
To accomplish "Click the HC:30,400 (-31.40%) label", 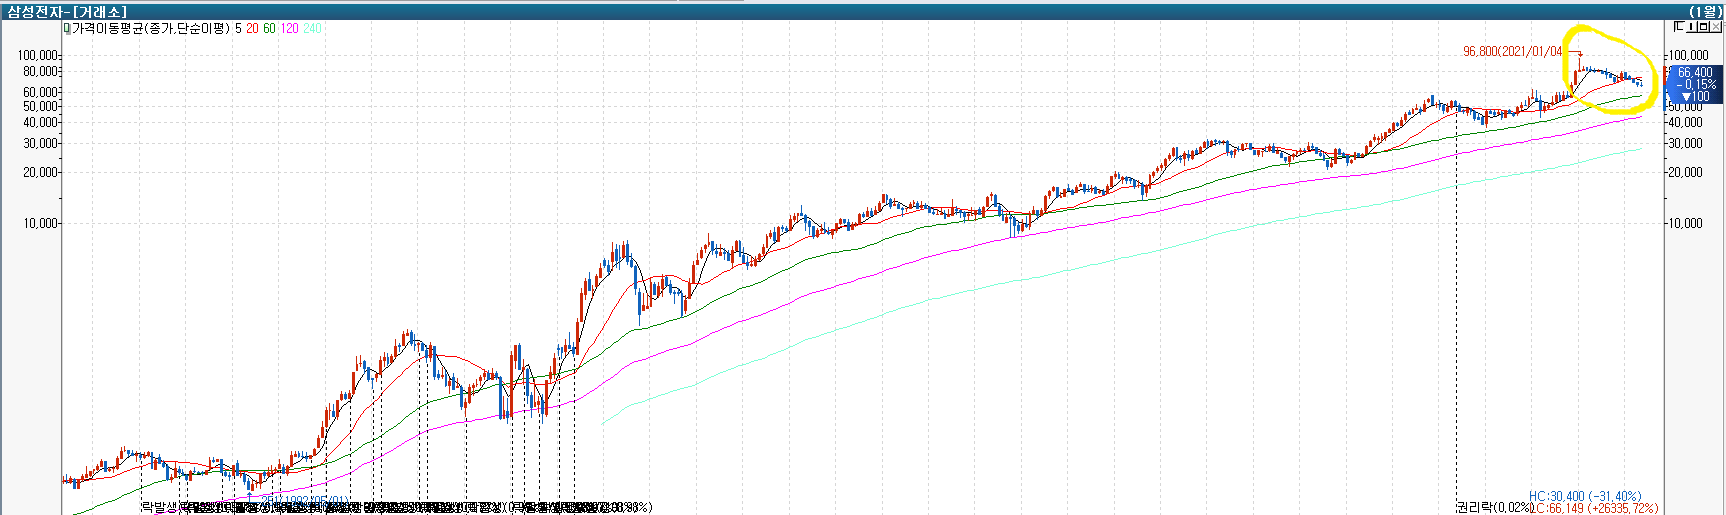I will (1585, 496).
